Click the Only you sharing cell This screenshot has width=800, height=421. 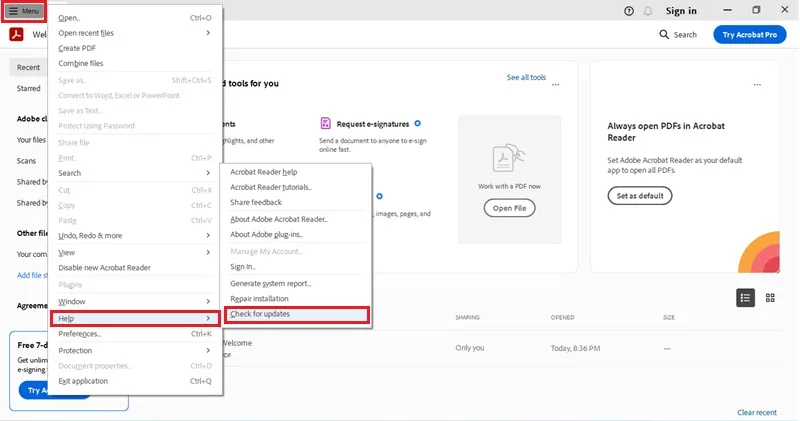click(x=469, y=348)
